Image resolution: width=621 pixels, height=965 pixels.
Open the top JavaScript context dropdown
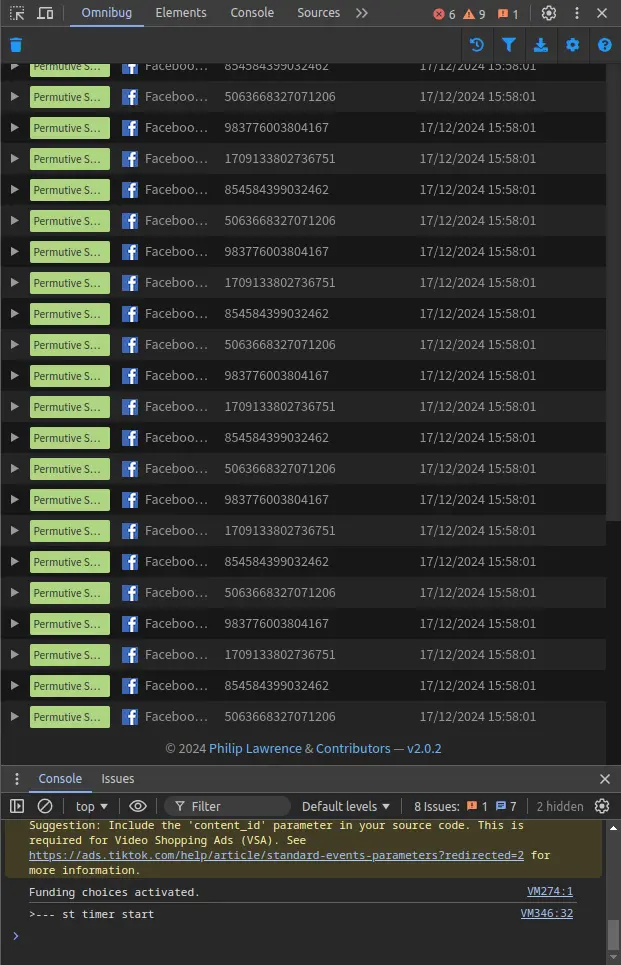click(92, 806)
